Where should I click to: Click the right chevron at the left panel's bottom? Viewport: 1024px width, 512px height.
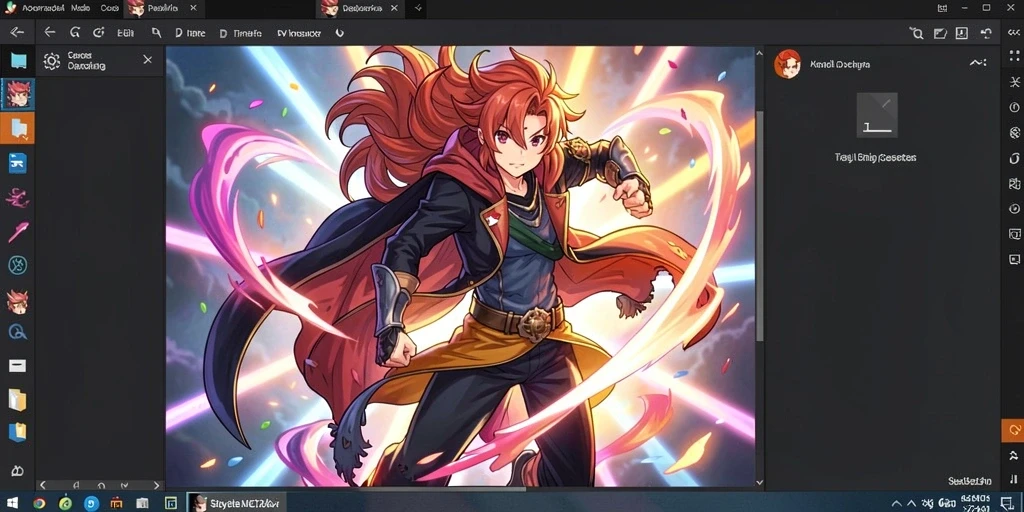coord(157,485)
